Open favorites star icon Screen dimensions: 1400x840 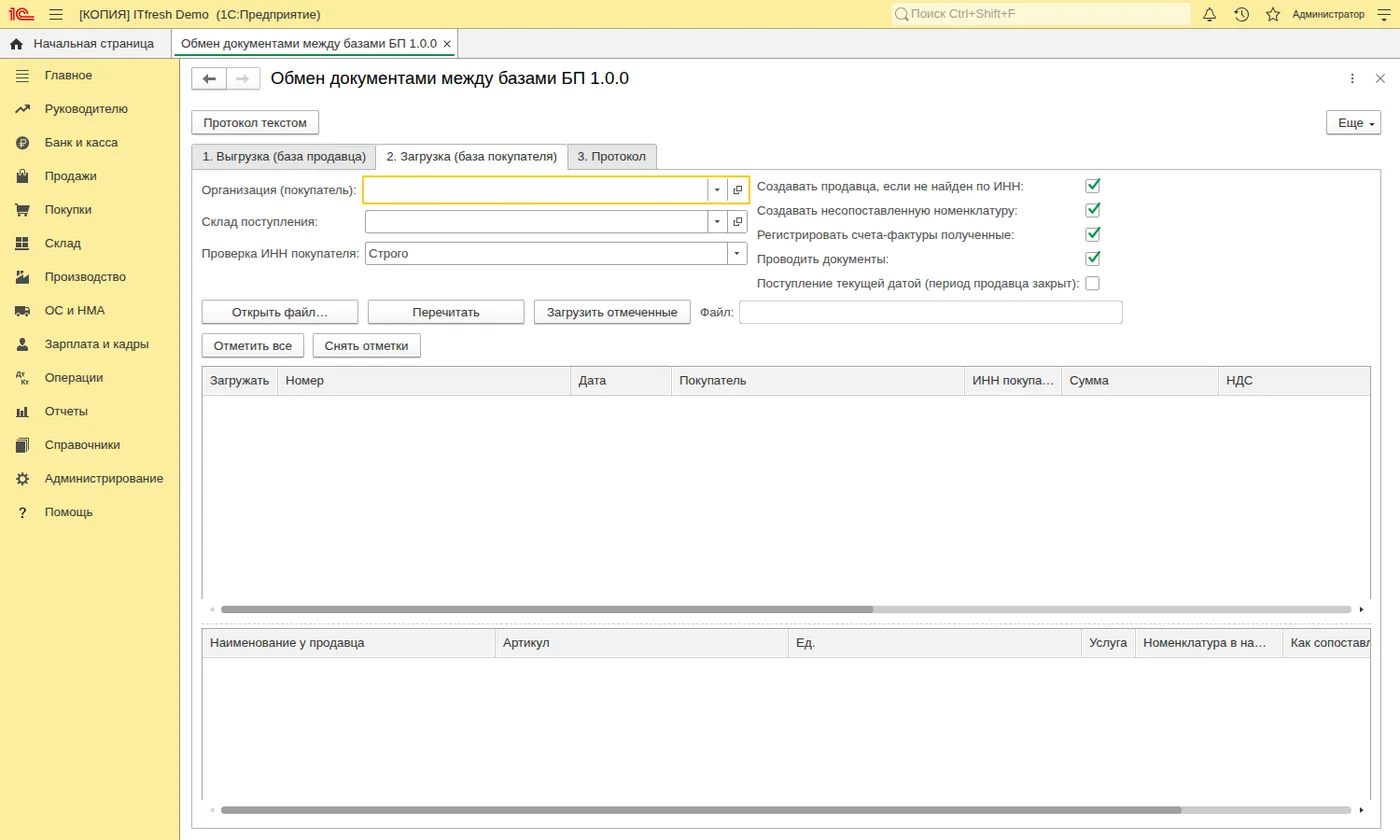pos(1273,14)
